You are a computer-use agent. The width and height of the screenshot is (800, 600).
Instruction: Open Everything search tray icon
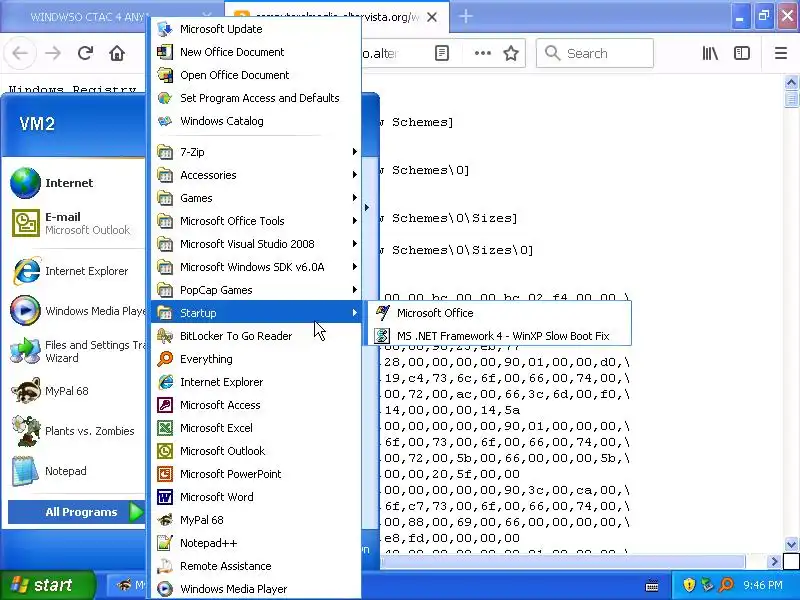pos(727,585)
